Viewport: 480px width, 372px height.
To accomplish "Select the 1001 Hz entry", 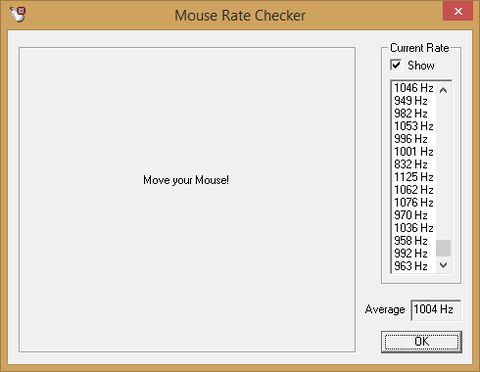I will click(x=414, y=152).
